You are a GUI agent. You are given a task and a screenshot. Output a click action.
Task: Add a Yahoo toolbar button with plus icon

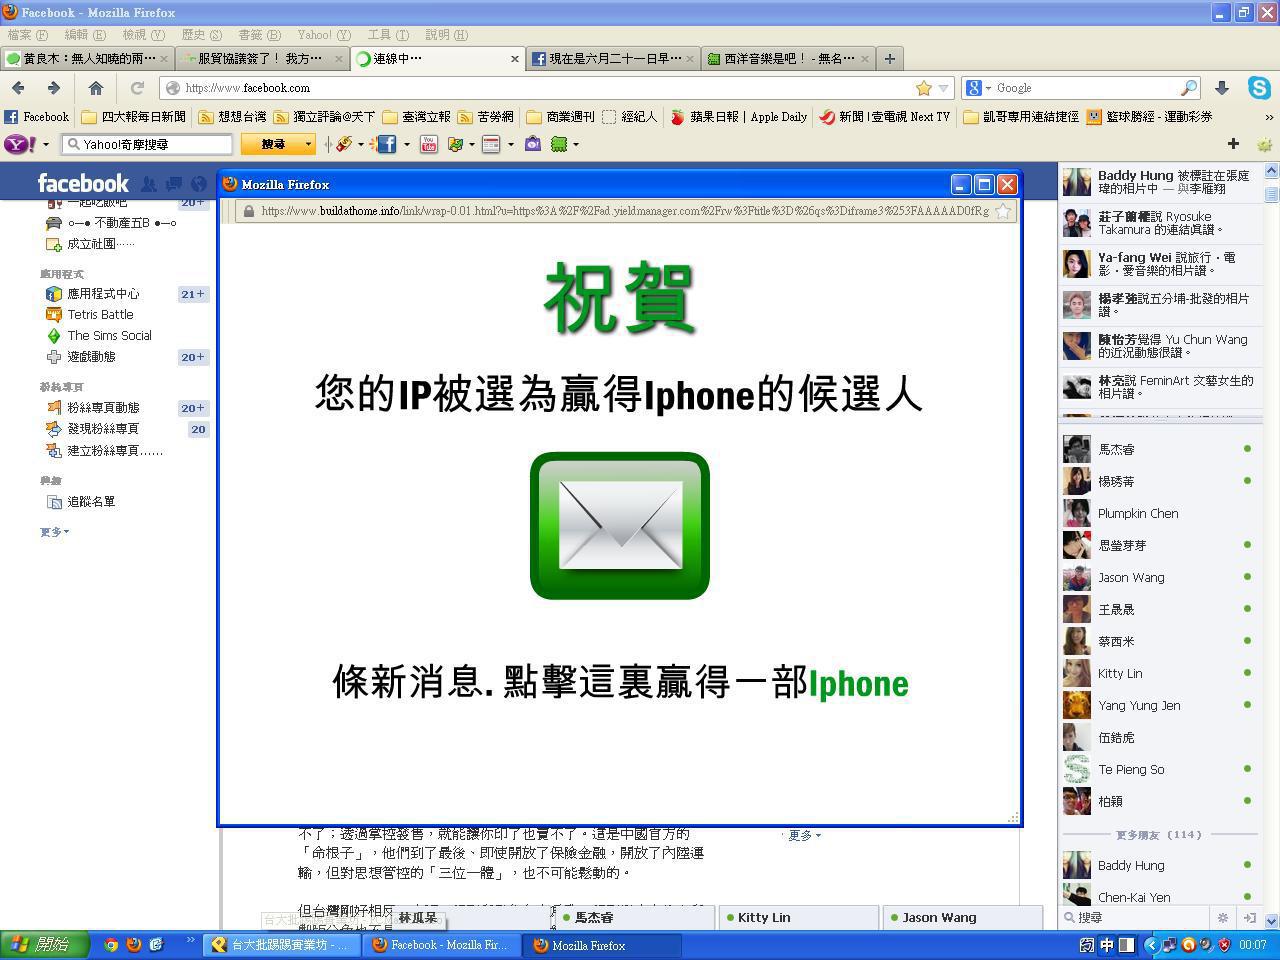click(1233, 144)
